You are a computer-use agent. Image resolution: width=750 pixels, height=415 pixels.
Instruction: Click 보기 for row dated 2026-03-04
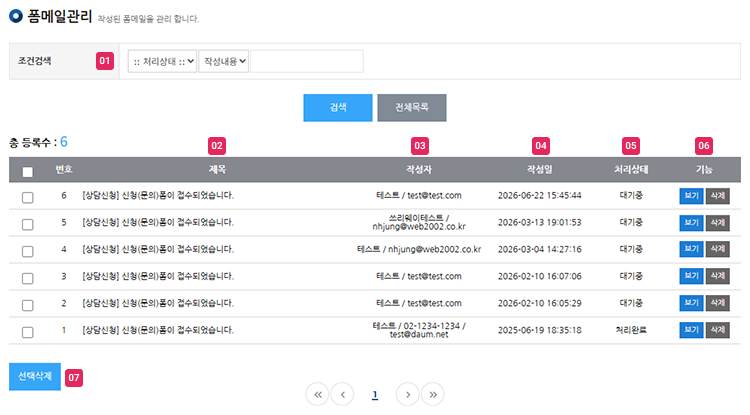point(691,249)
